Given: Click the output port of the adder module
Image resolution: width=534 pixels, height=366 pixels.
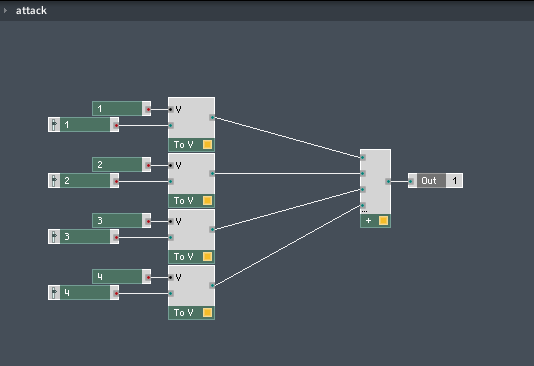Looking at the screenshot, I should [388, 181].
